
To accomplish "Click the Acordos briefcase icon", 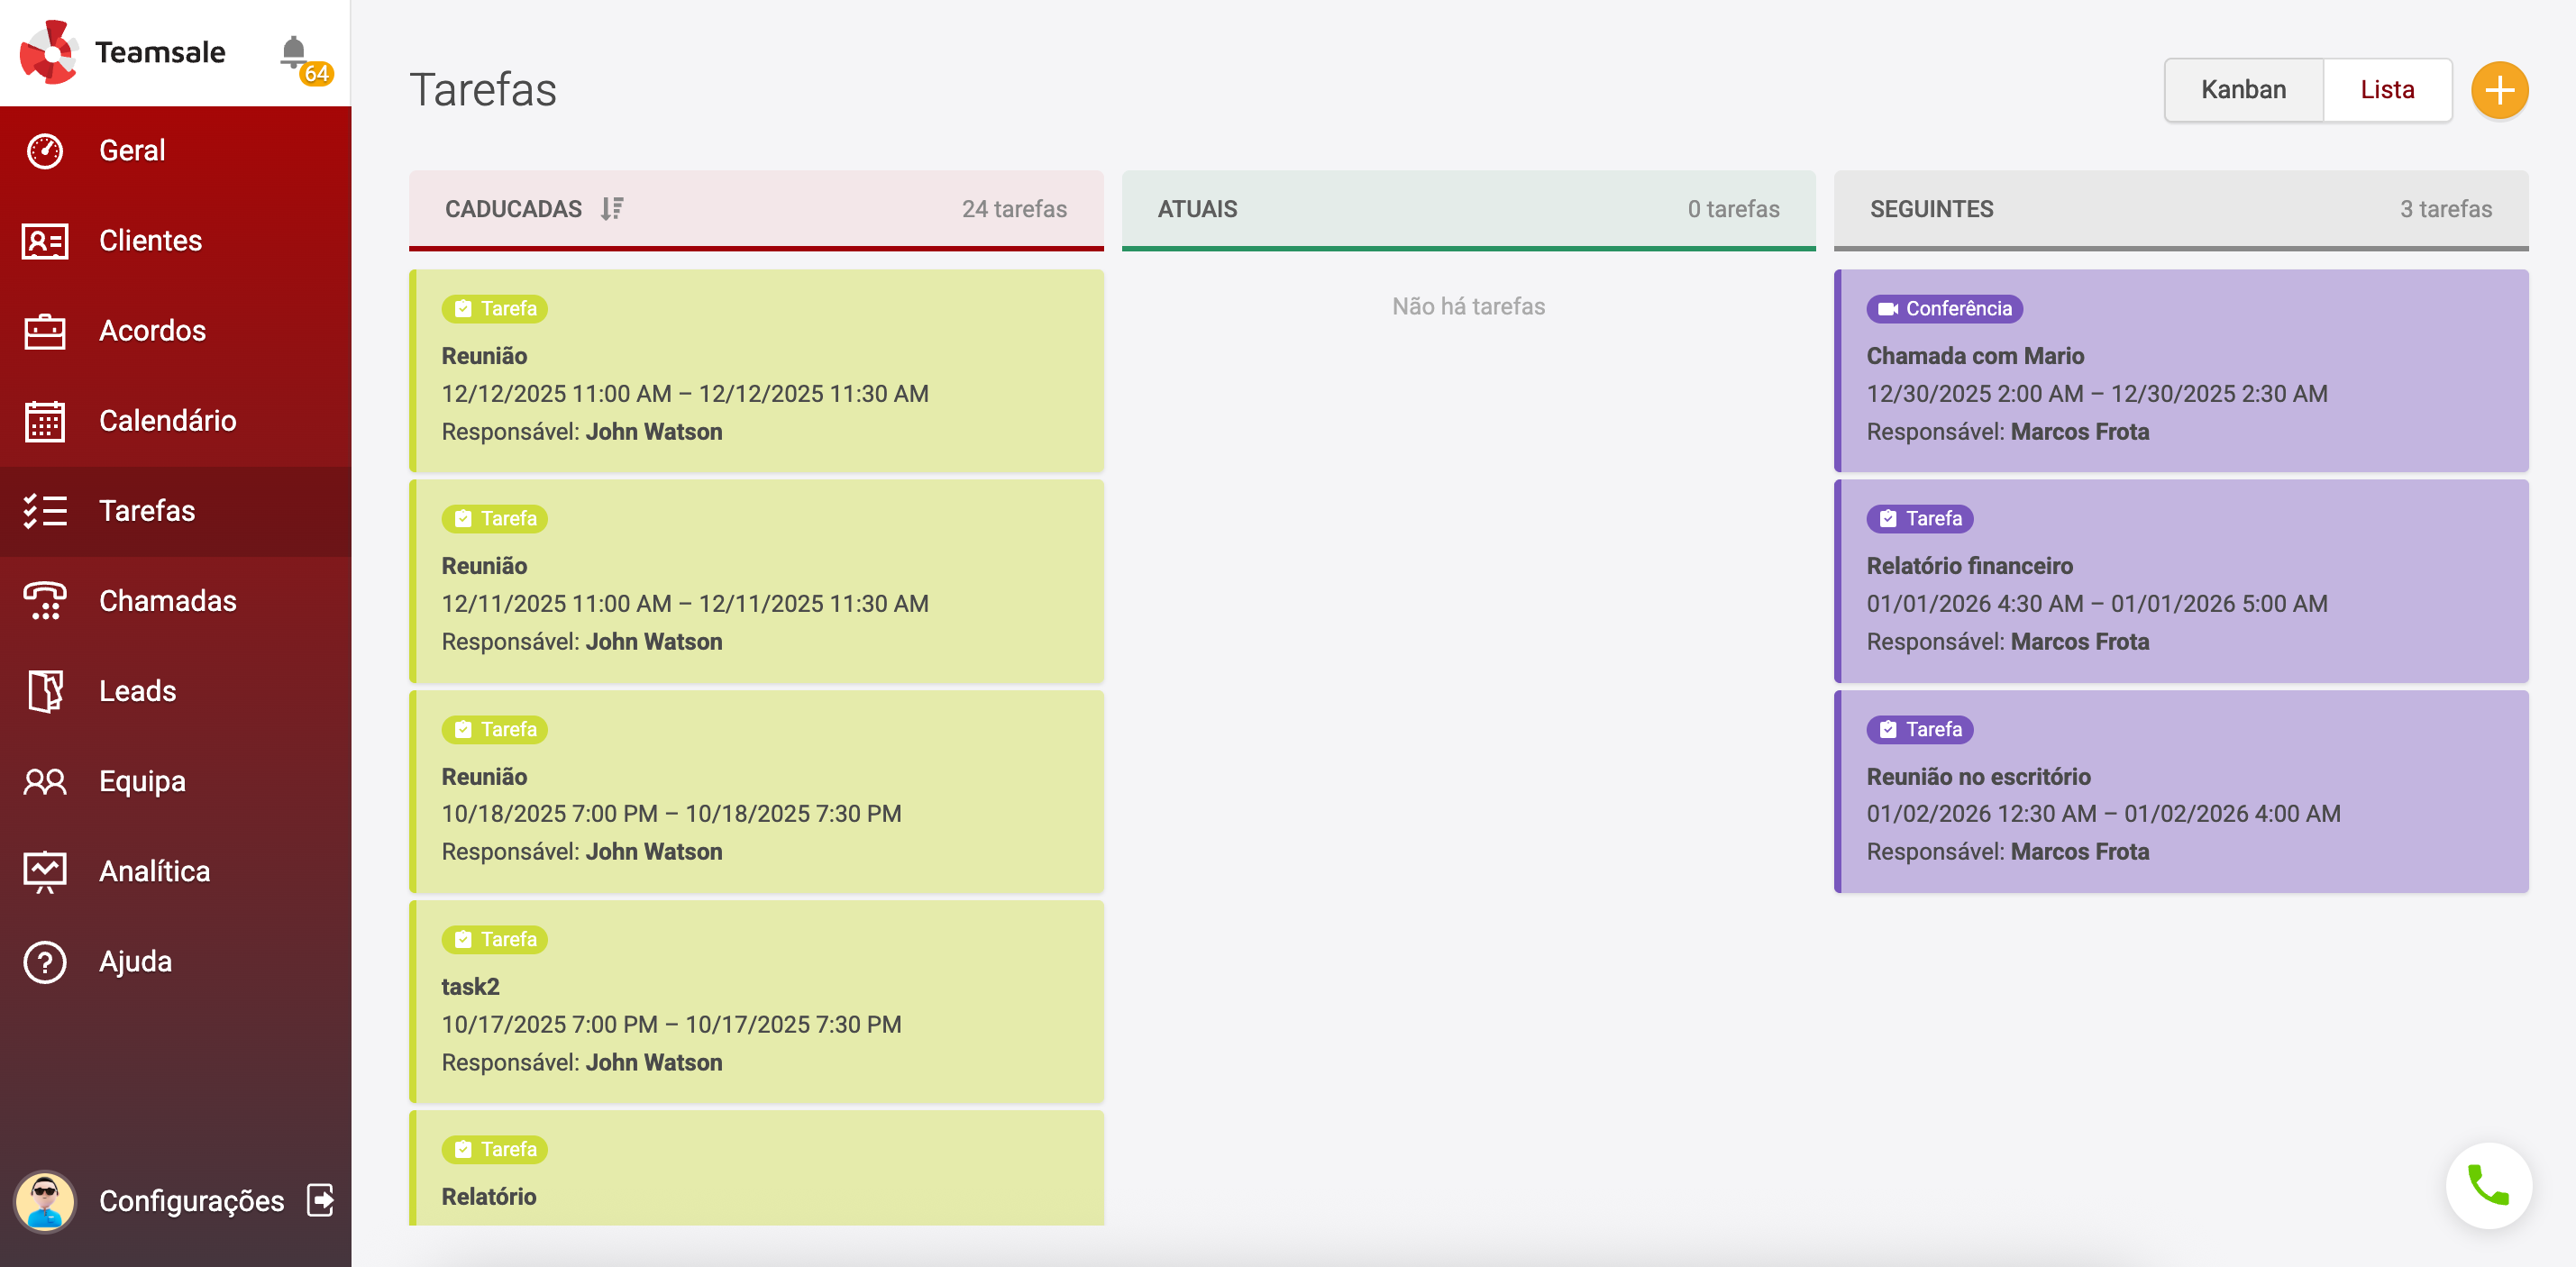I will click(x=44, y=331).
